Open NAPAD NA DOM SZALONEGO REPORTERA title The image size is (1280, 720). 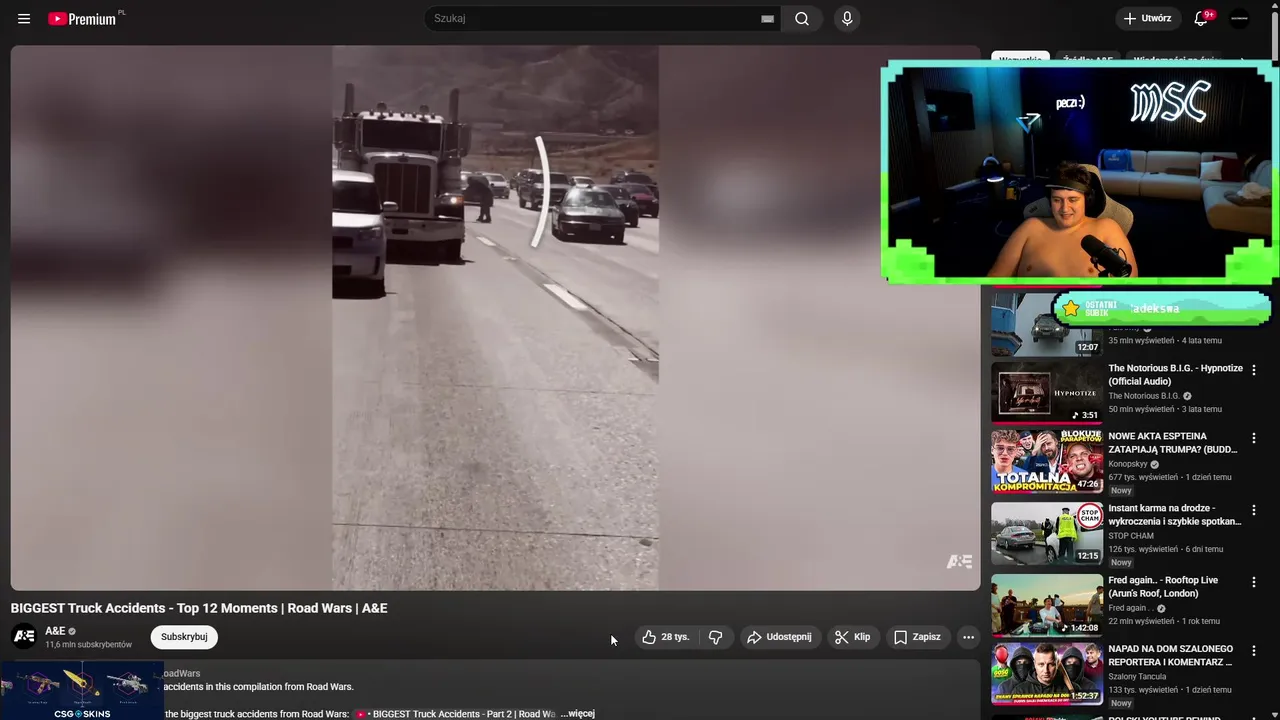[x=1171, y=655]
